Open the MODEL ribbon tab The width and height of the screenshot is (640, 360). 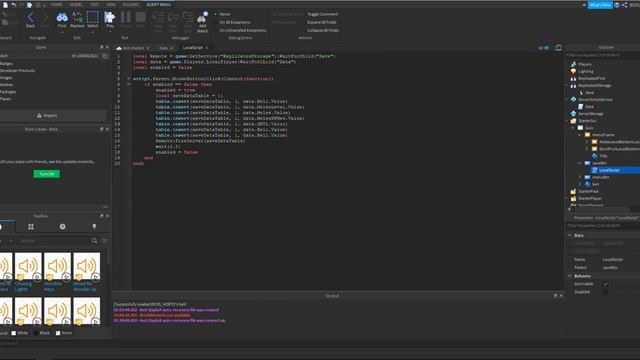click(76, 4)
